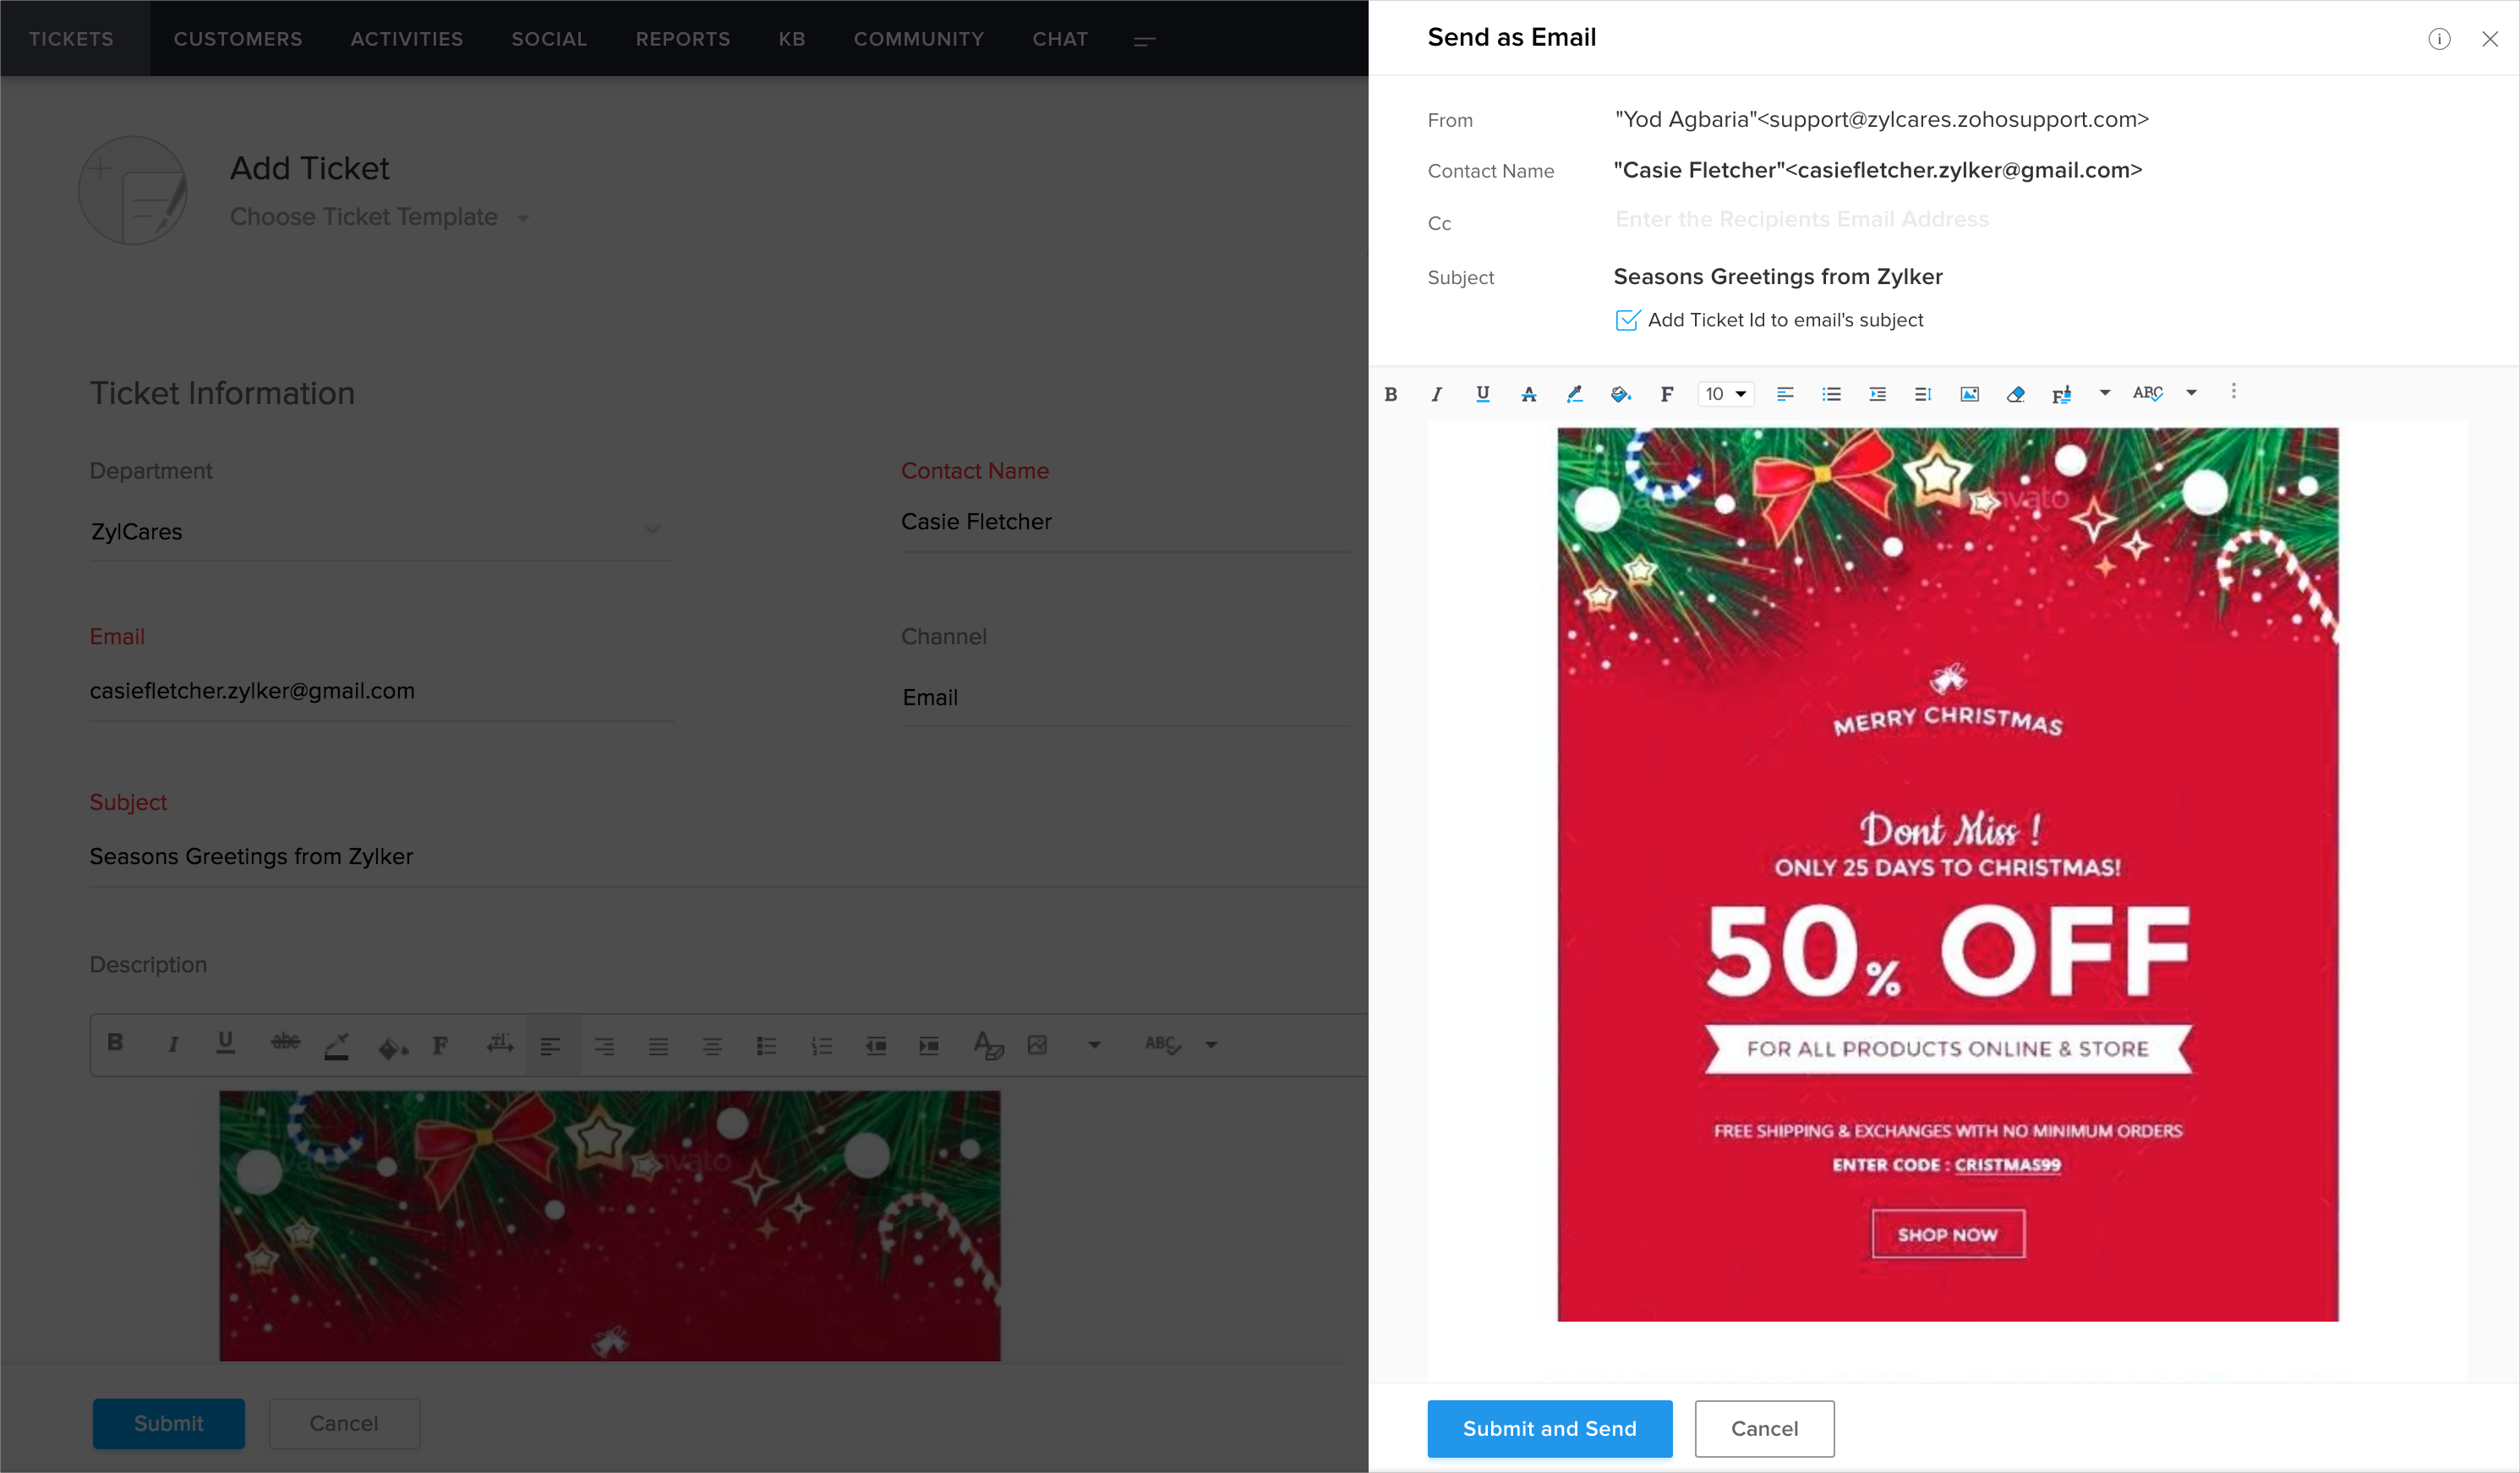Open insert image tool in email editor
2520x1473 pixels.
(1969, 394)
